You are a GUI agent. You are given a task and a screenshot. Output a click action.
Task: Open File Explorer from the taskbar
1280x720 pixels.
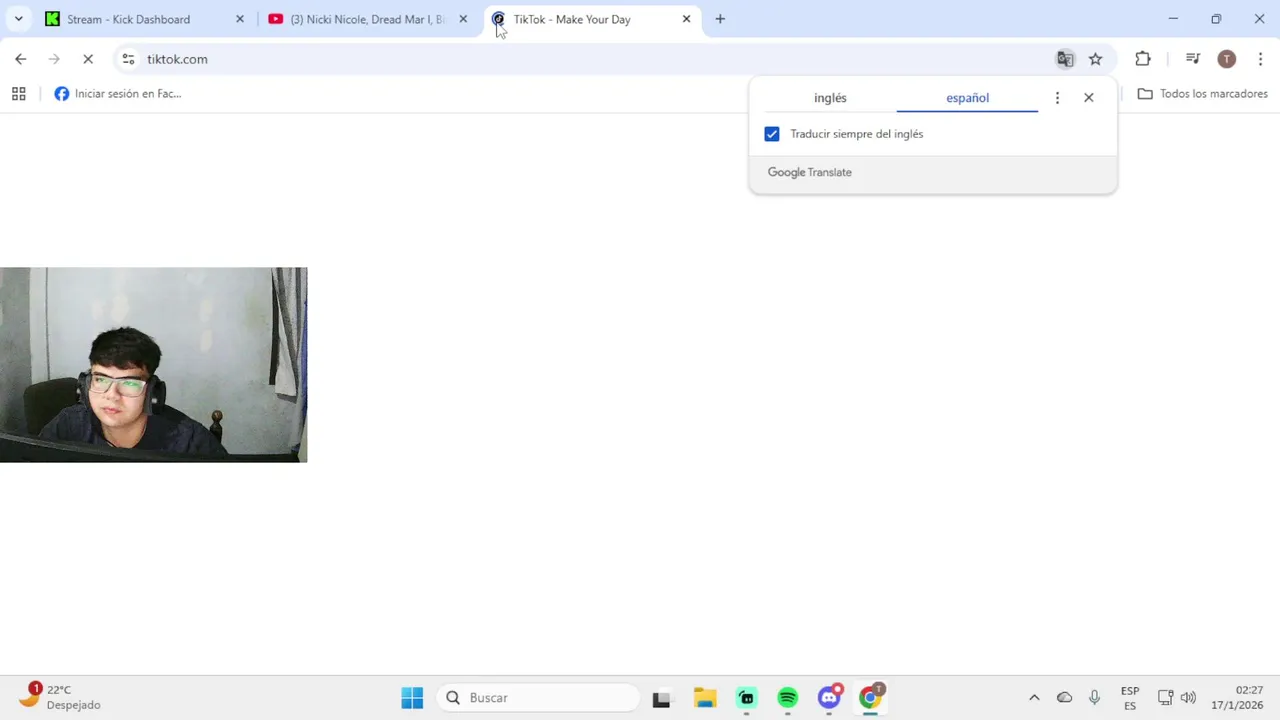tap(705, 697)
